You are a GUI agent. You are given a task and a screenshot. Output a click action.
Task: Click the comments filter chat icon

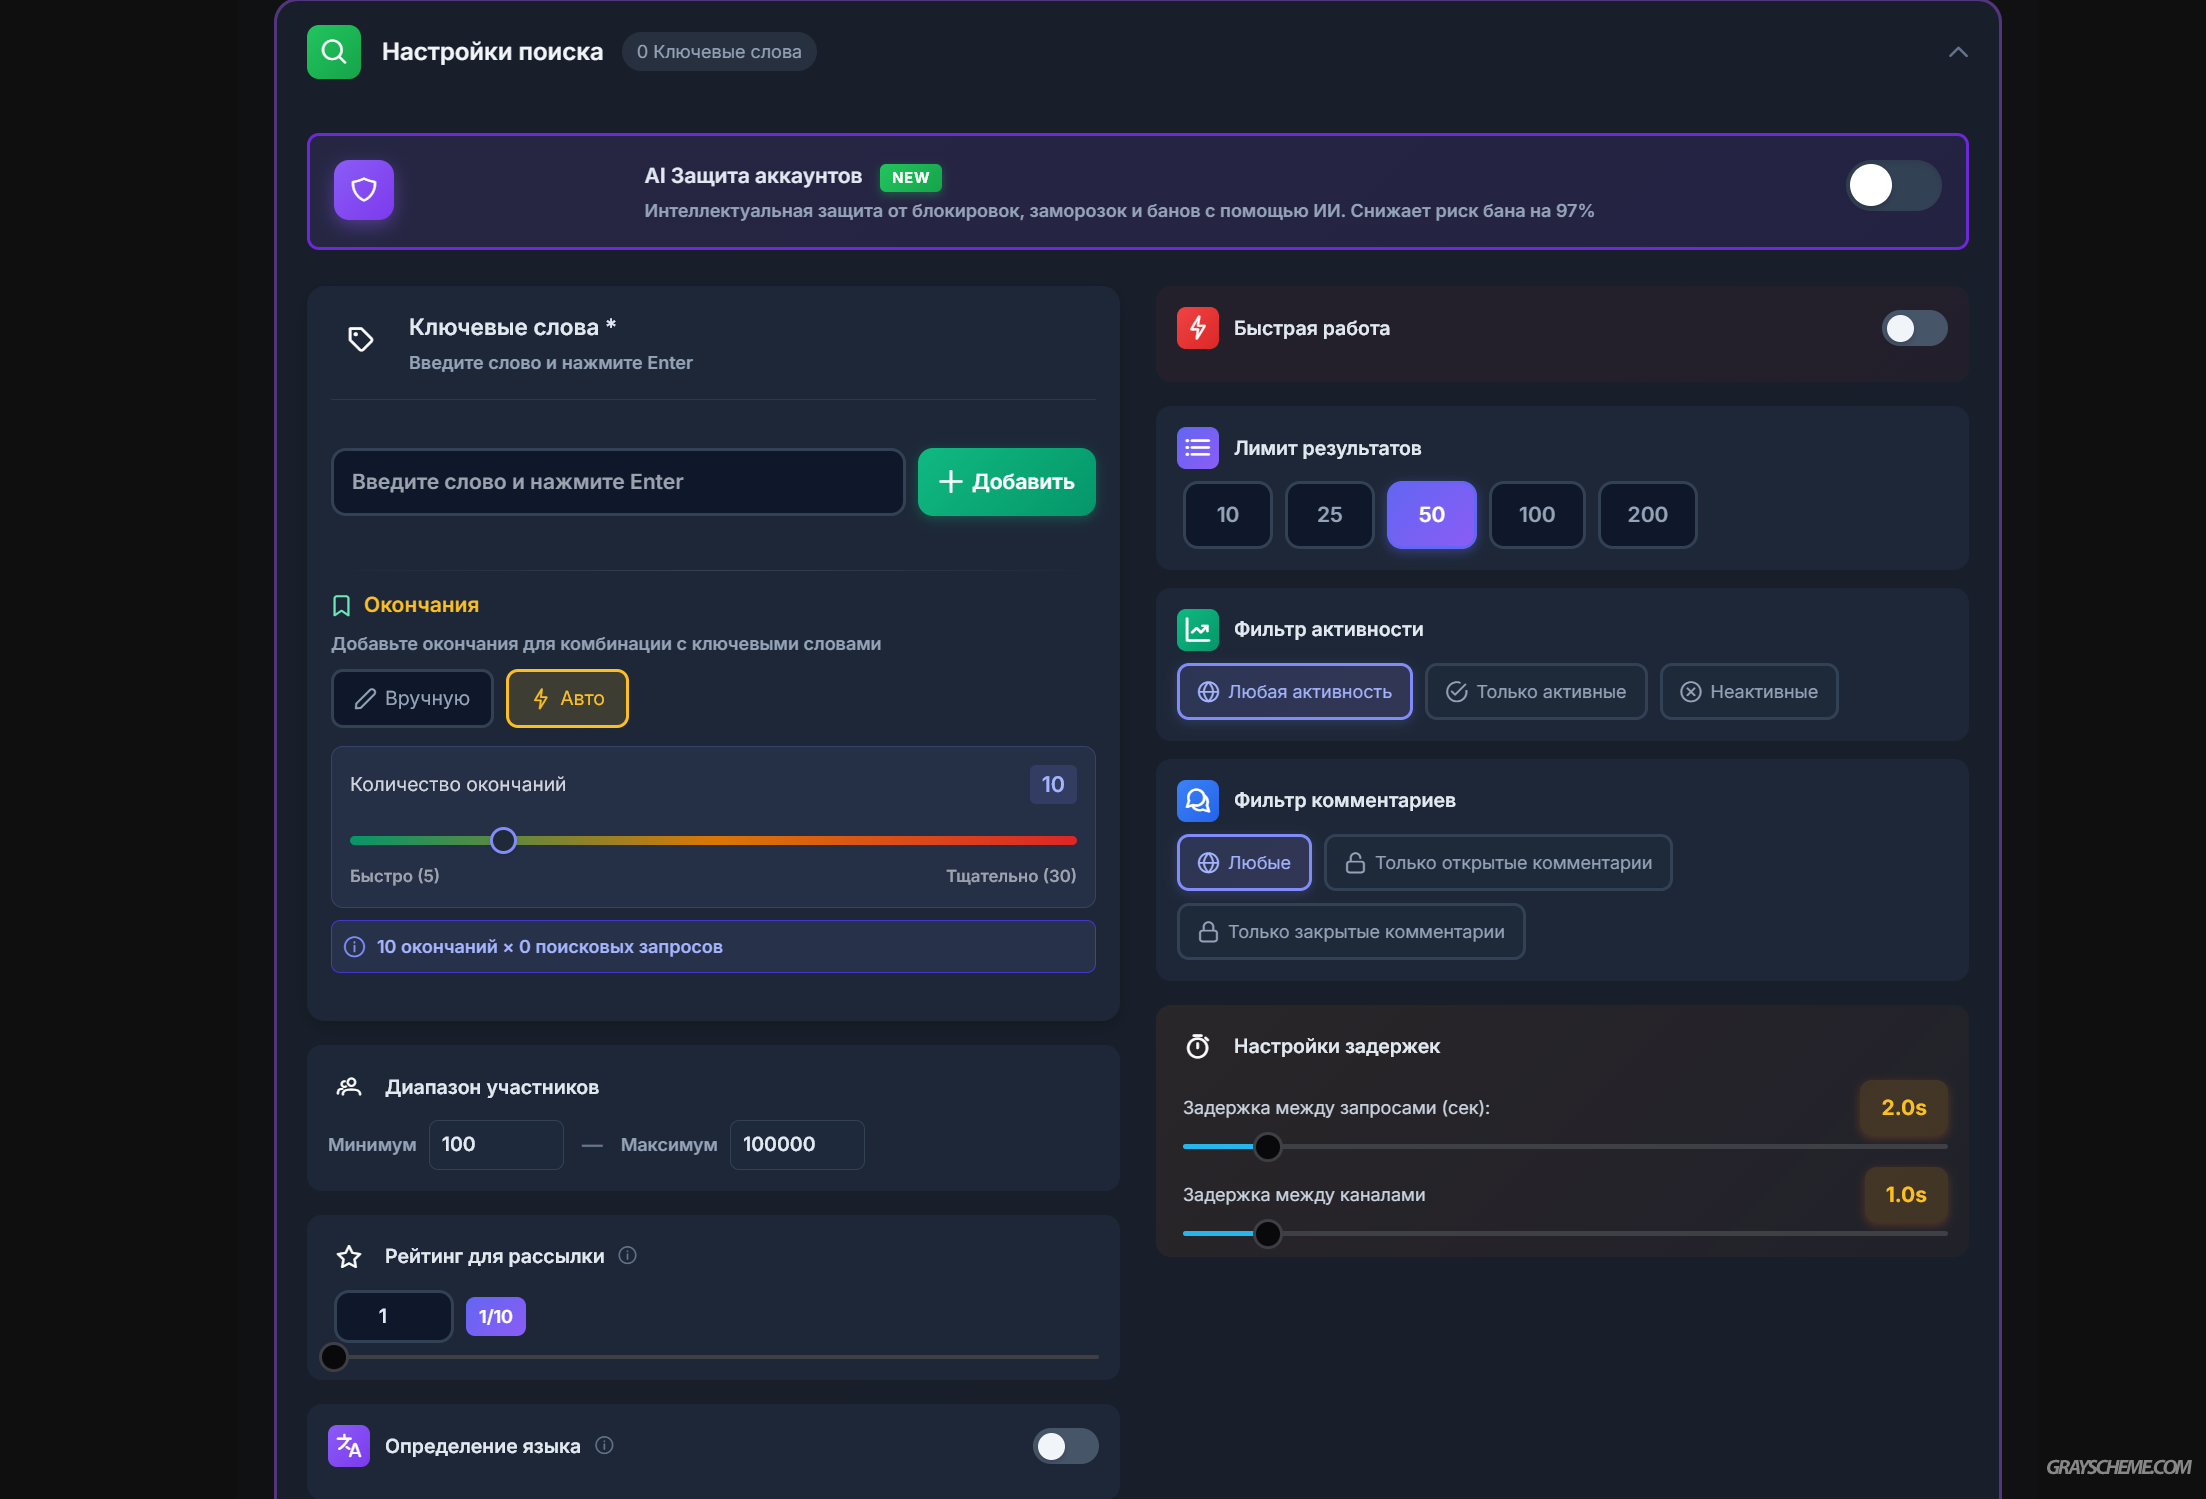pyautogui.click(x=1197, y=800)
